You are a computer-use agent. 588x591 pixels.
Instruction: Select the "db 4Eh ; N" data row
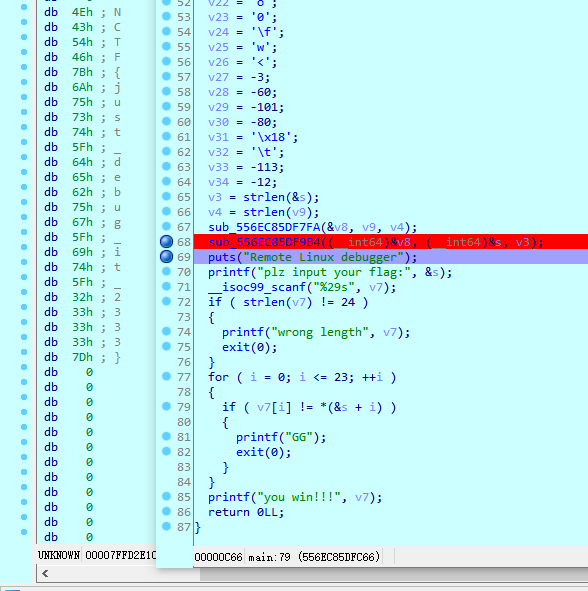pos(83,12)
